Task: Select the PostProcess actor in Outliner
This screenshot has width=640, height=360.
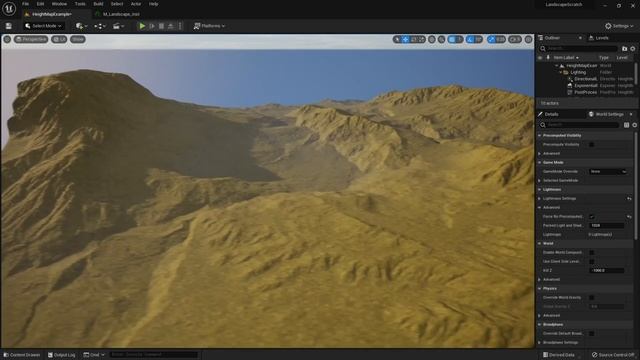Action: point(585,93)
